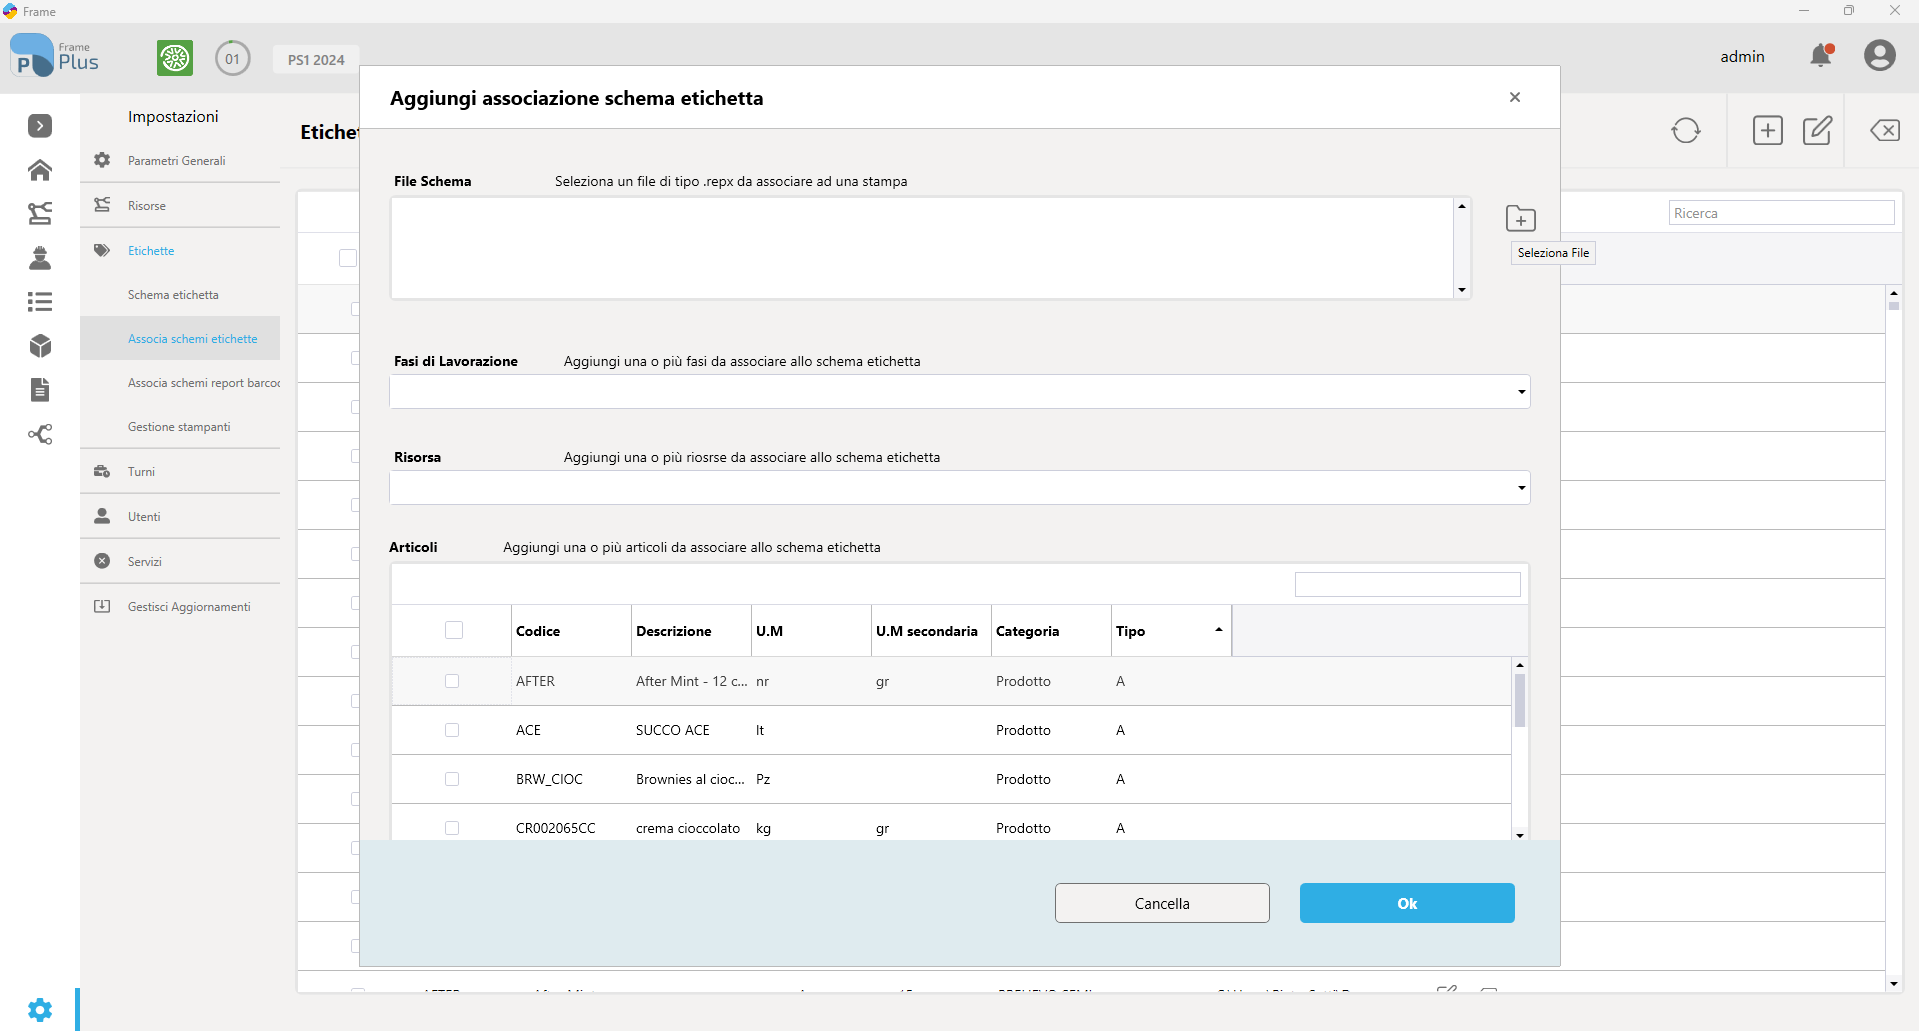Click the PS1 2024 tab

pos(316,59)
